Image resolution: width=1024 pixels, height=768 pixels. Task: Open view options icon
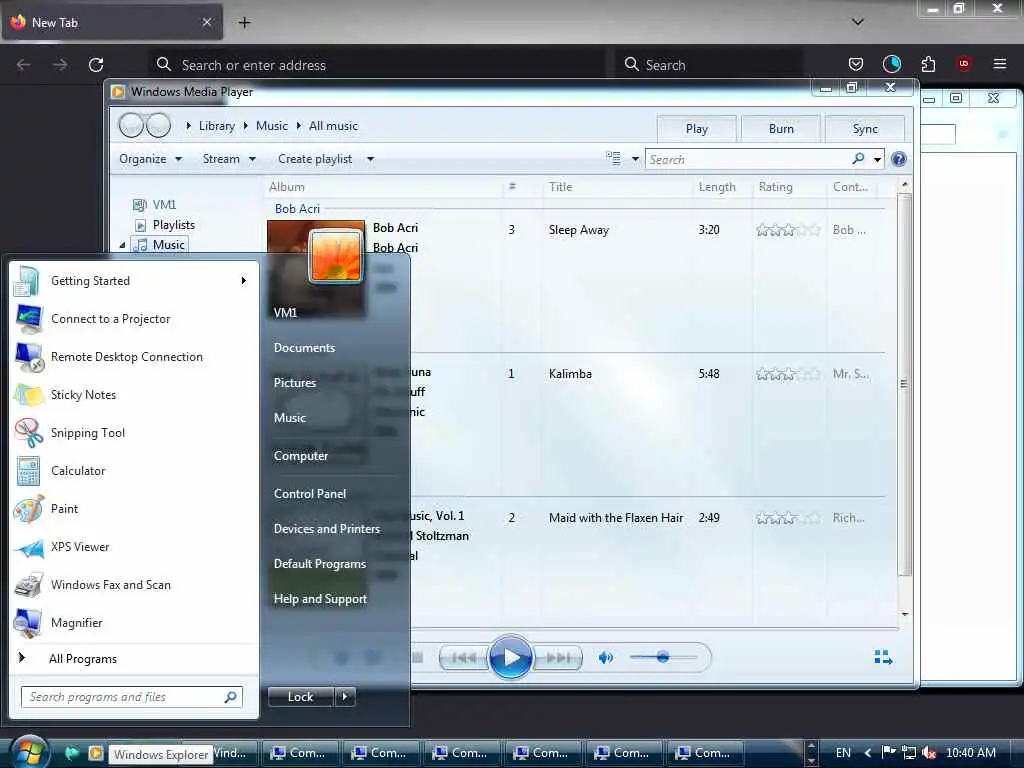pos(613,159)
